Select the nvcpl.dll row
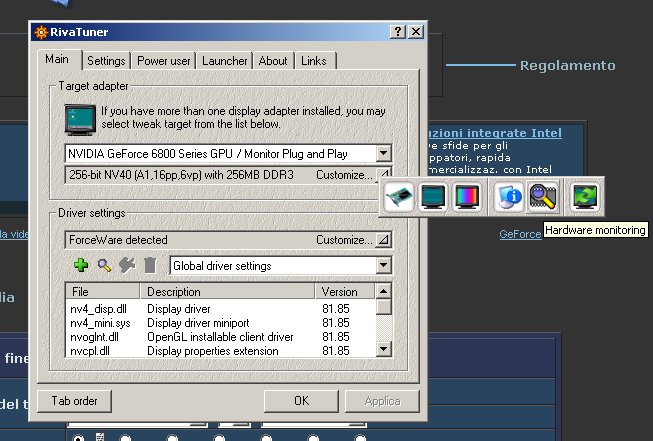The height and width of the screenshot is (441, 653). tap(220, 351)
